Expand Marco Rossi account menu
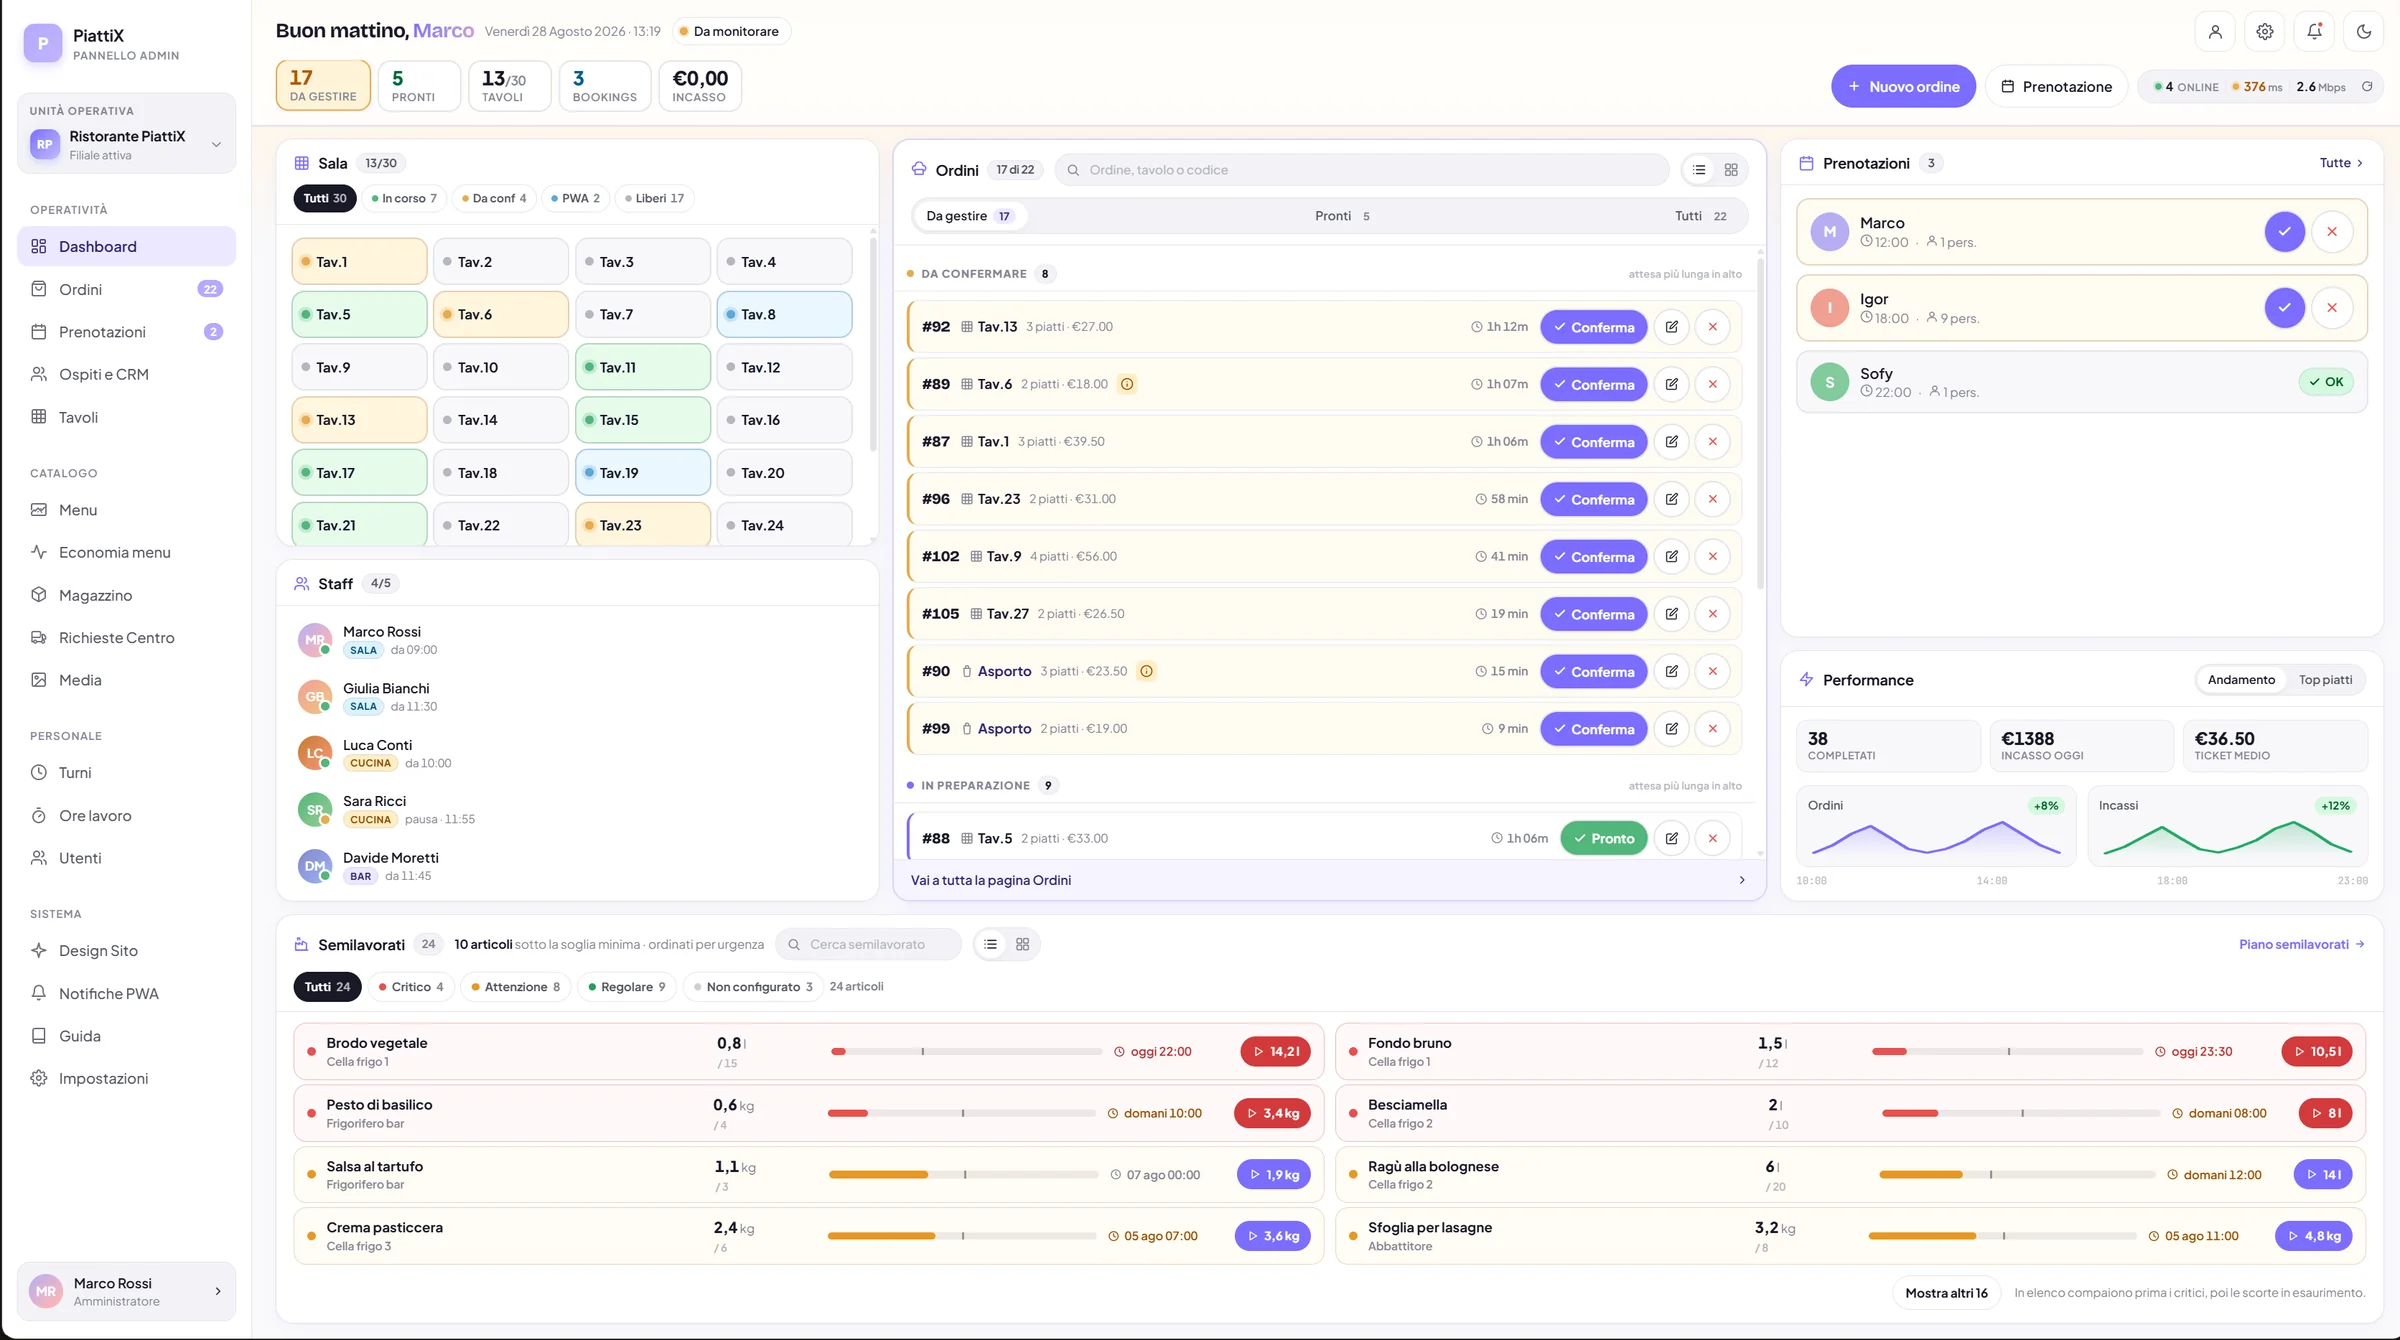2400x1340 pixels. click(x=126, y=1291)
